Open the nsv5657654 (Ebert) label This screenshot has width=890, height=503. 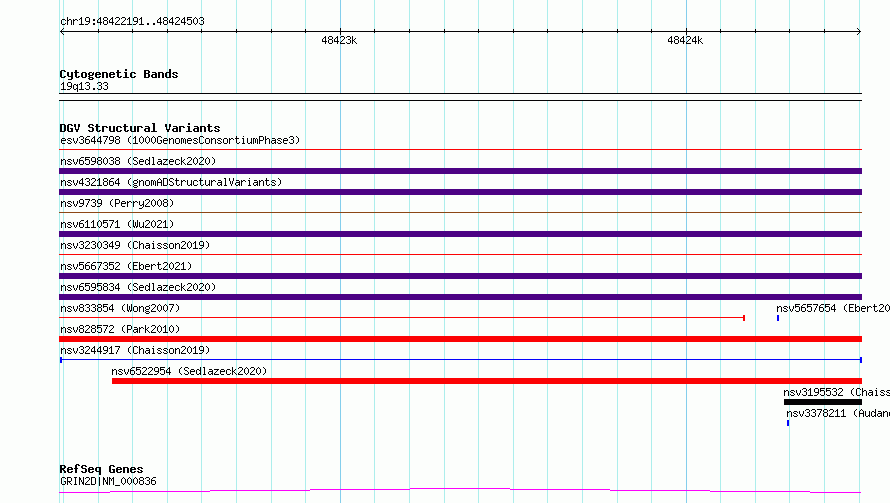[x=833, y=308]
